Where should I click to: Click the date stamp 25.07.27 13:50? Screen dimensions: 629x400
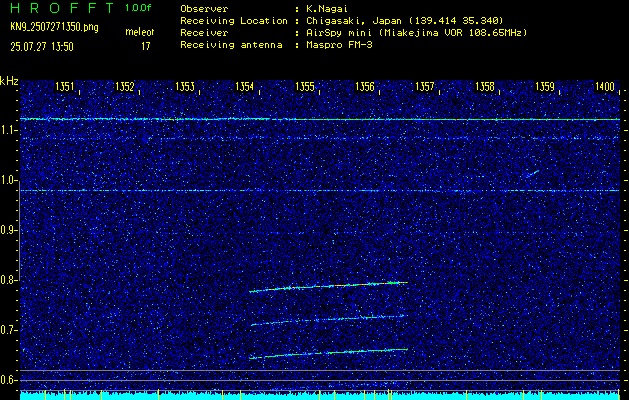click(x=42, y=47)
